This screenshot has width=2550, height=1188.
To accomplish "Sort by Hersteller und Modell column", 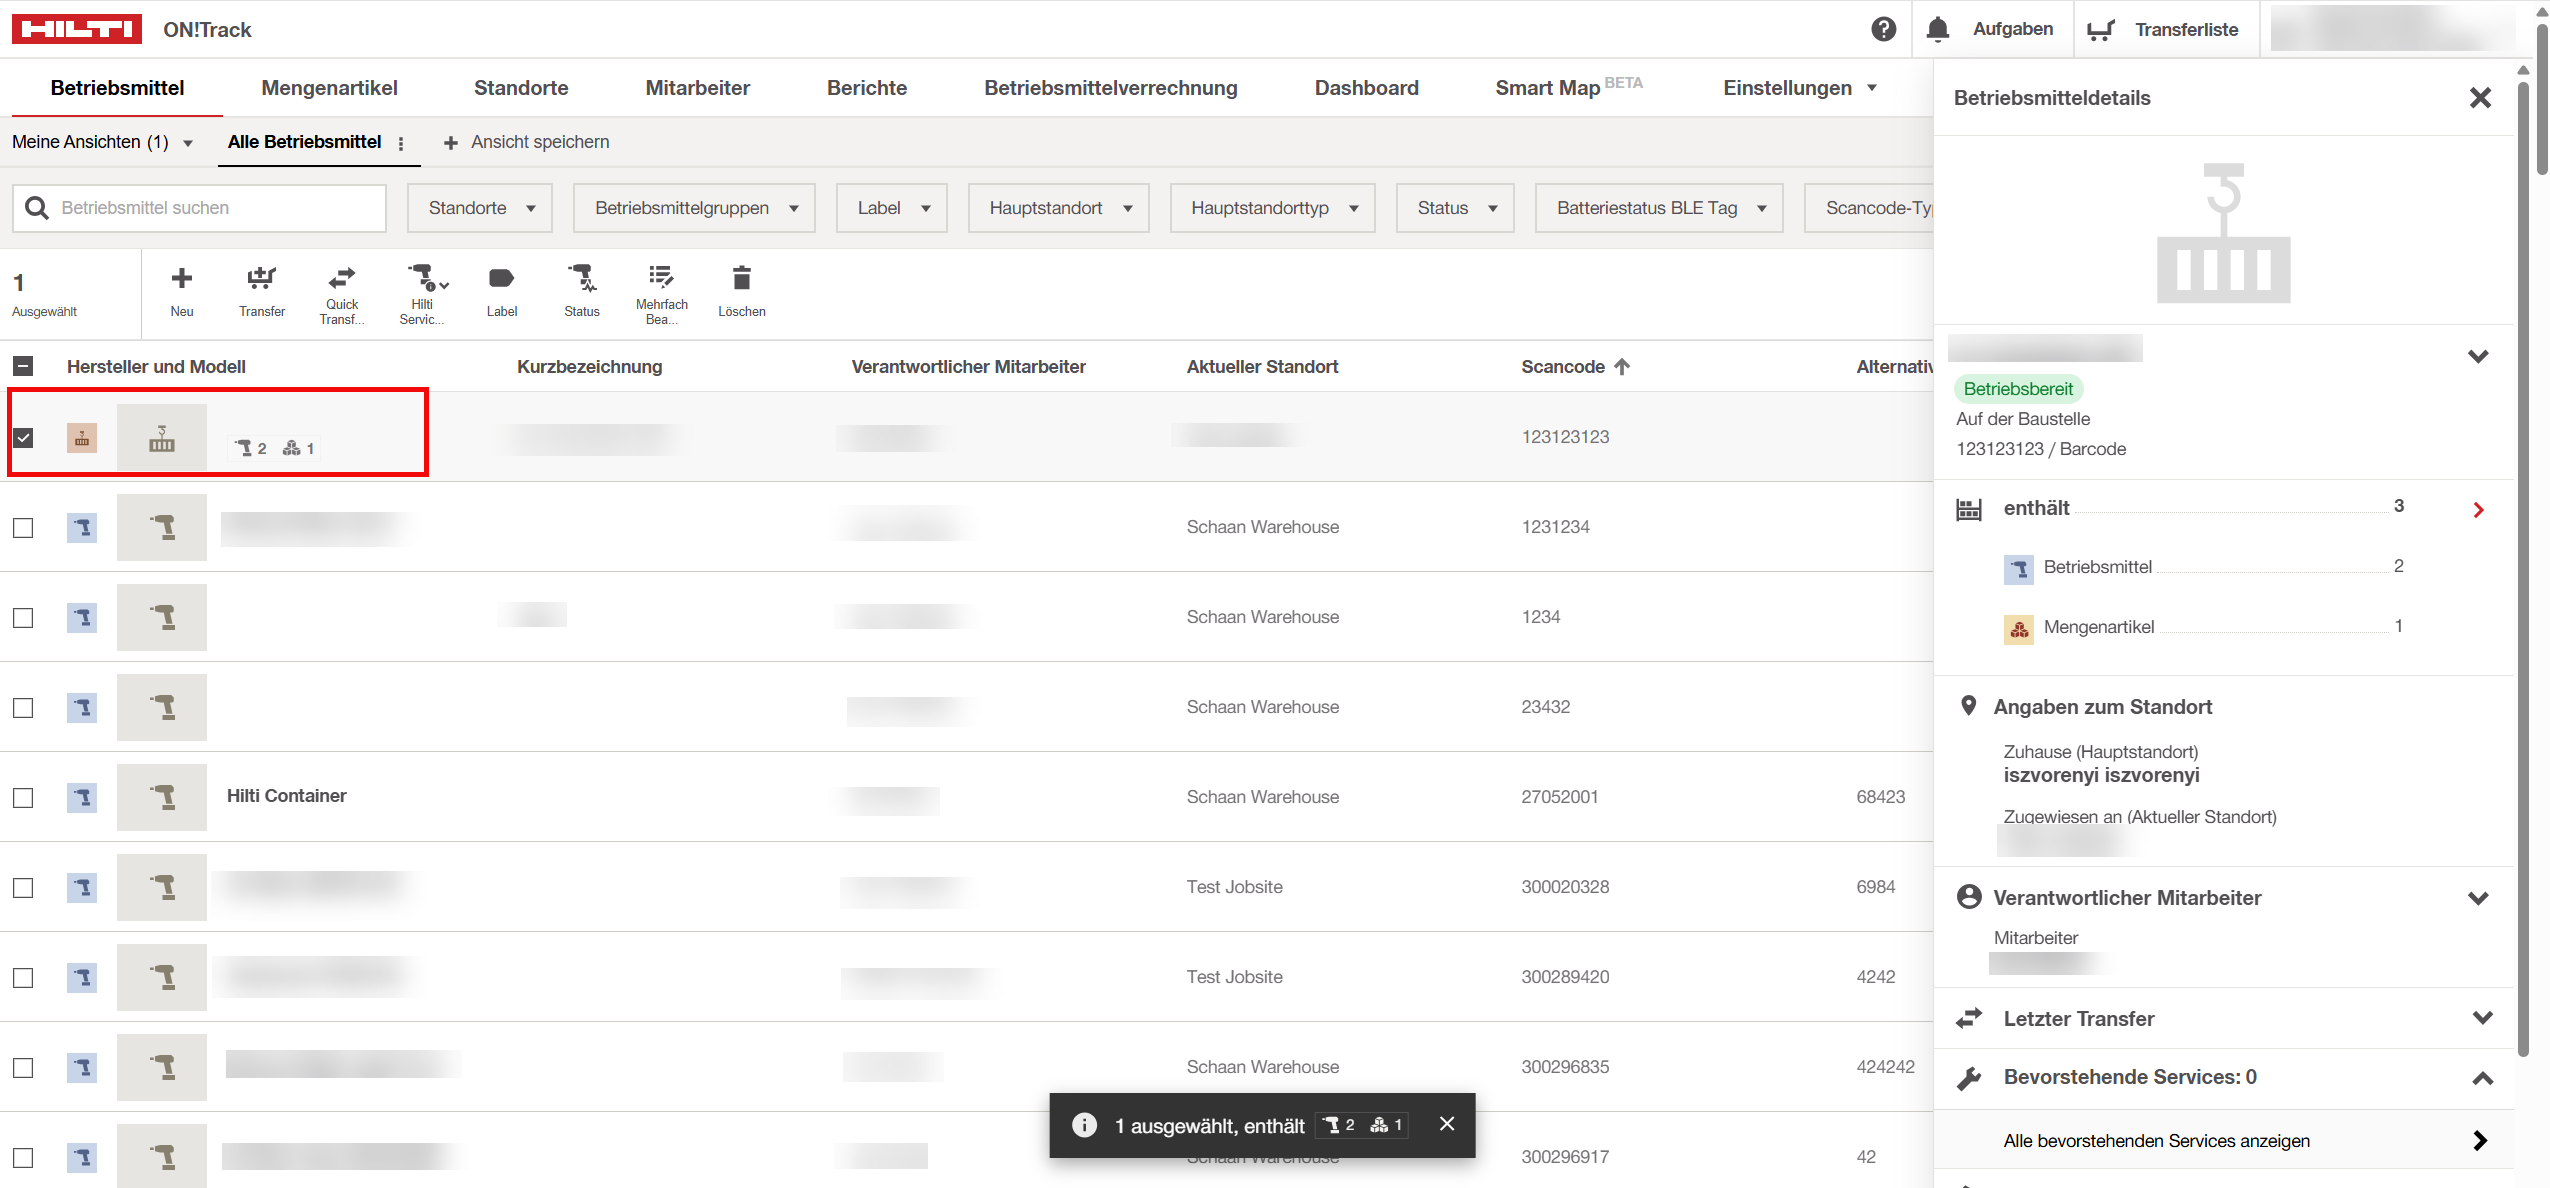I will [x=156, y=367].
